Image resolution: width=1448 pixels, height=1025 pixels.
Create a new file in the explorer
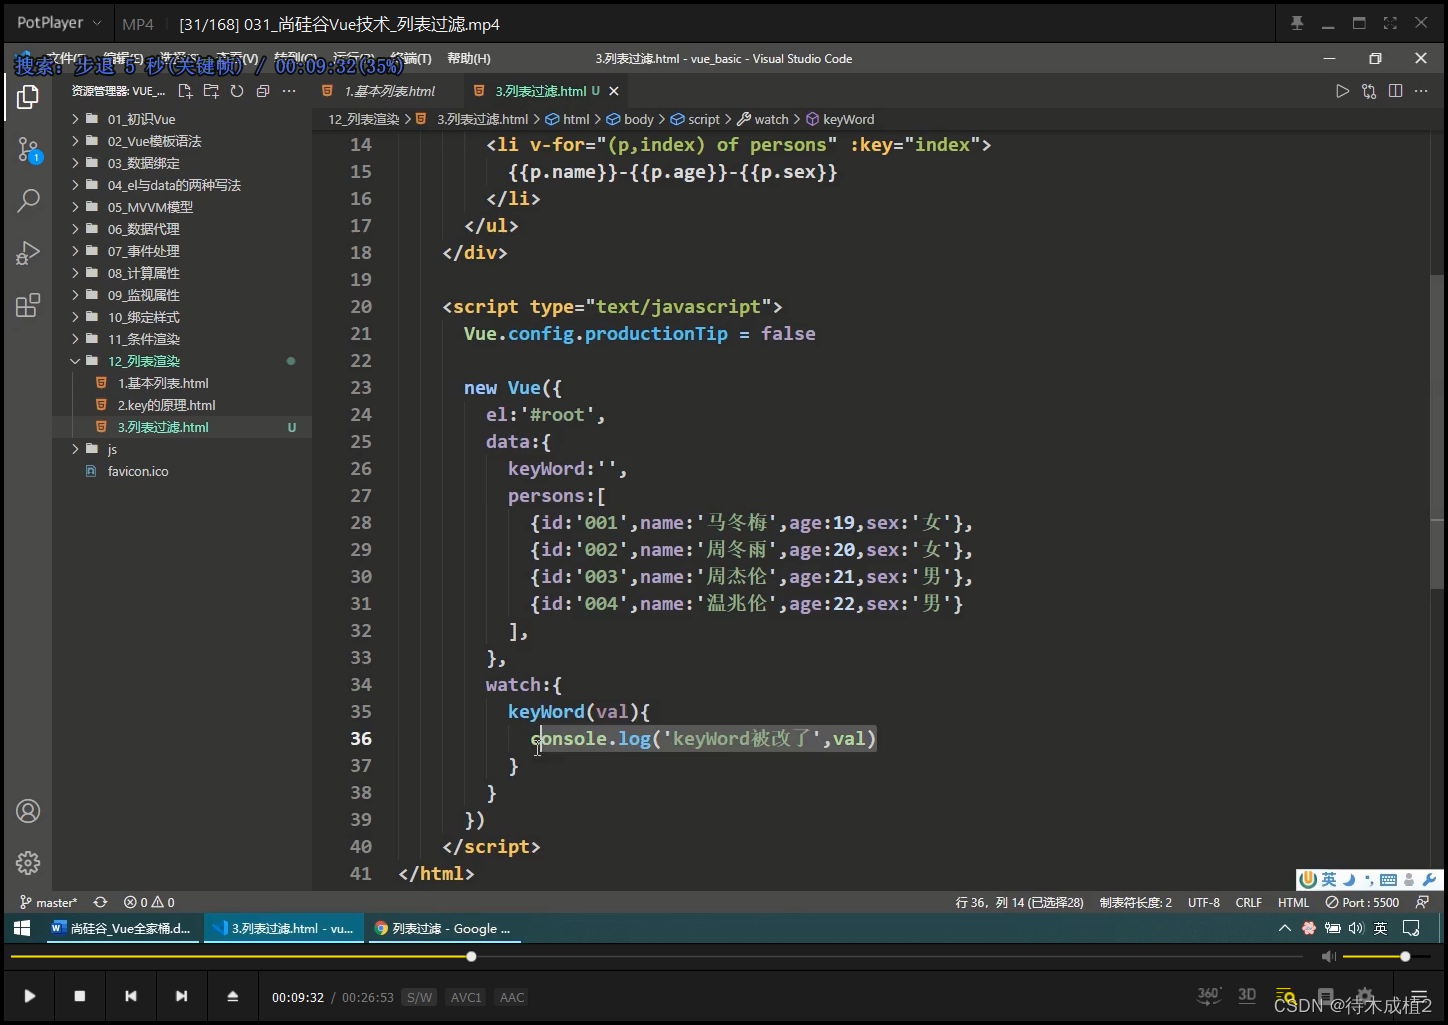click(x=185, y=91)
